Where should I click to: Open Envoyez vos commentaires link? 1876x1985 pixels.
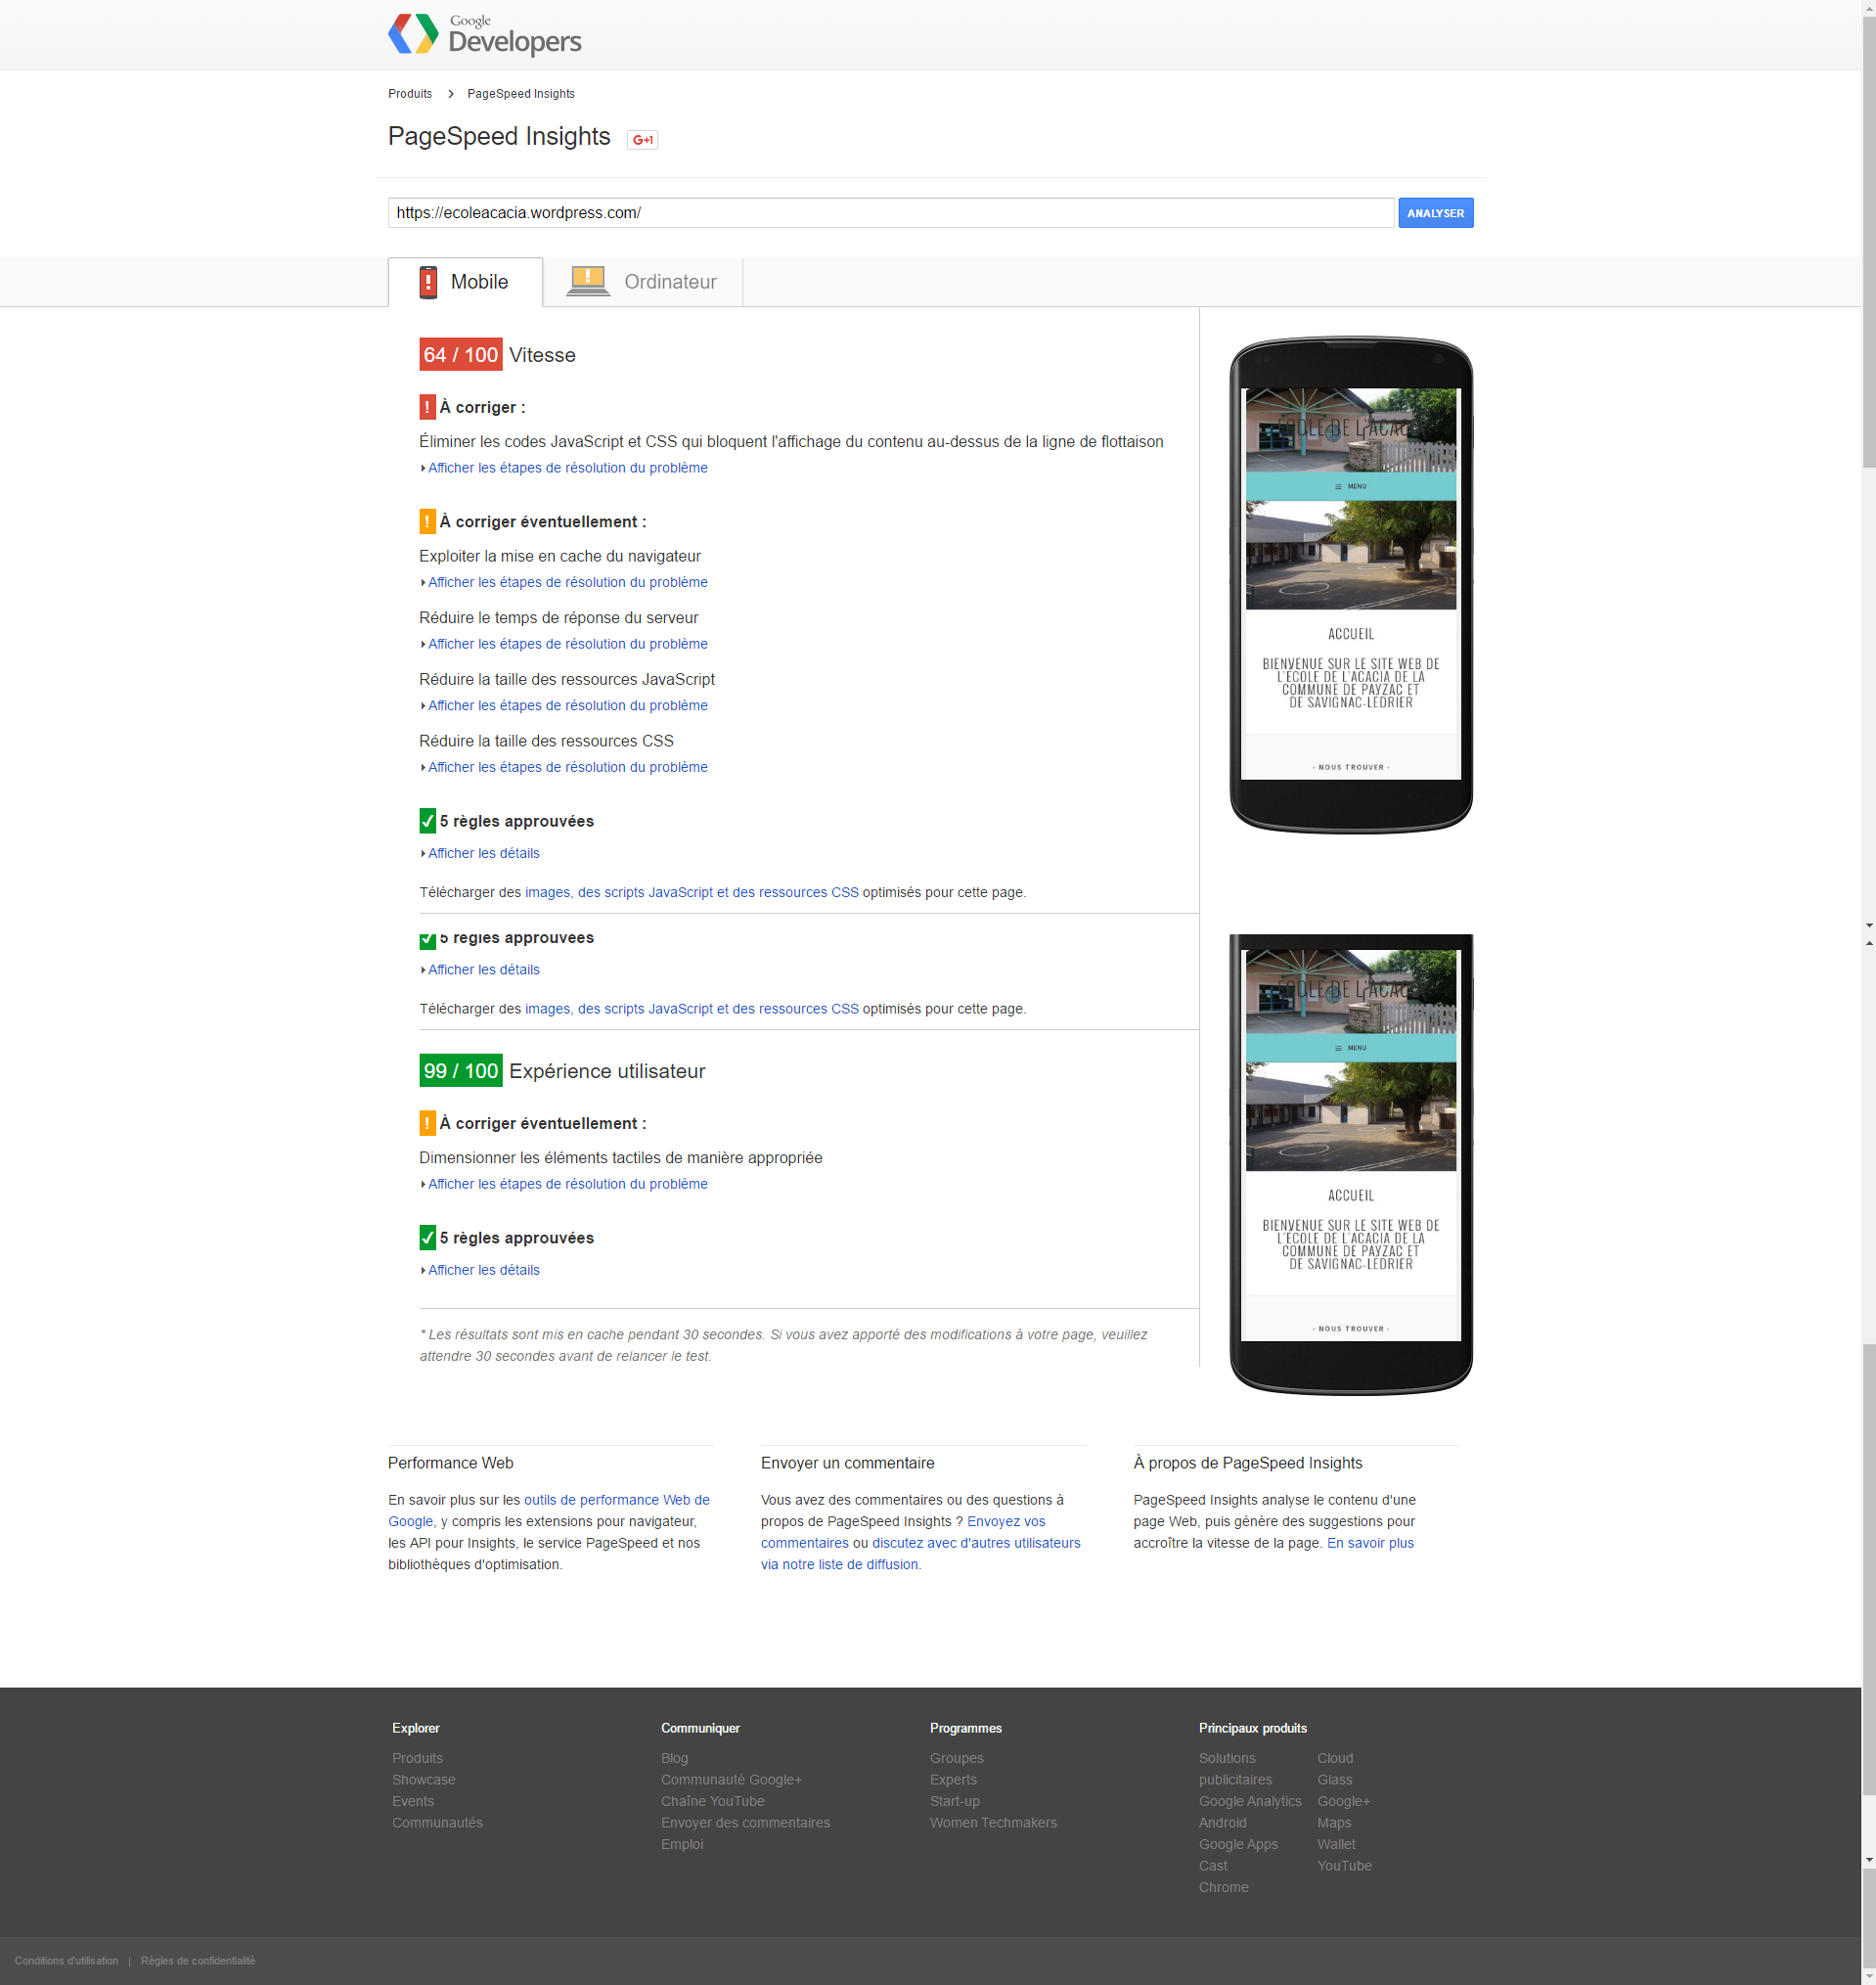903,1532
